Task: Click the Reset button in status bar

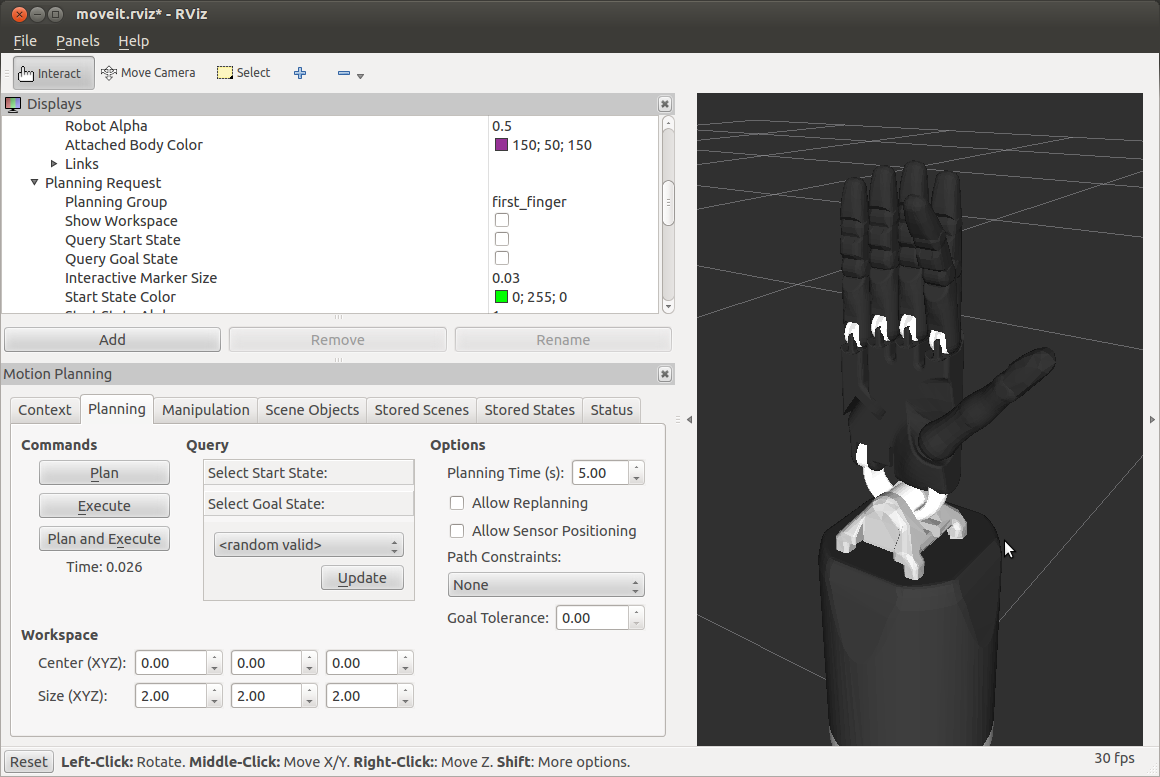Action: pyautogui.click(x=28, y=762)
